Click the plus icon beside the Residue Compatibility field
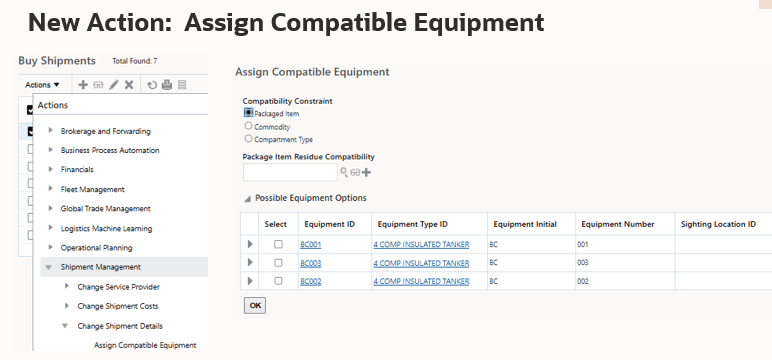Screen dimensions: 772x360 pos(366,172)
